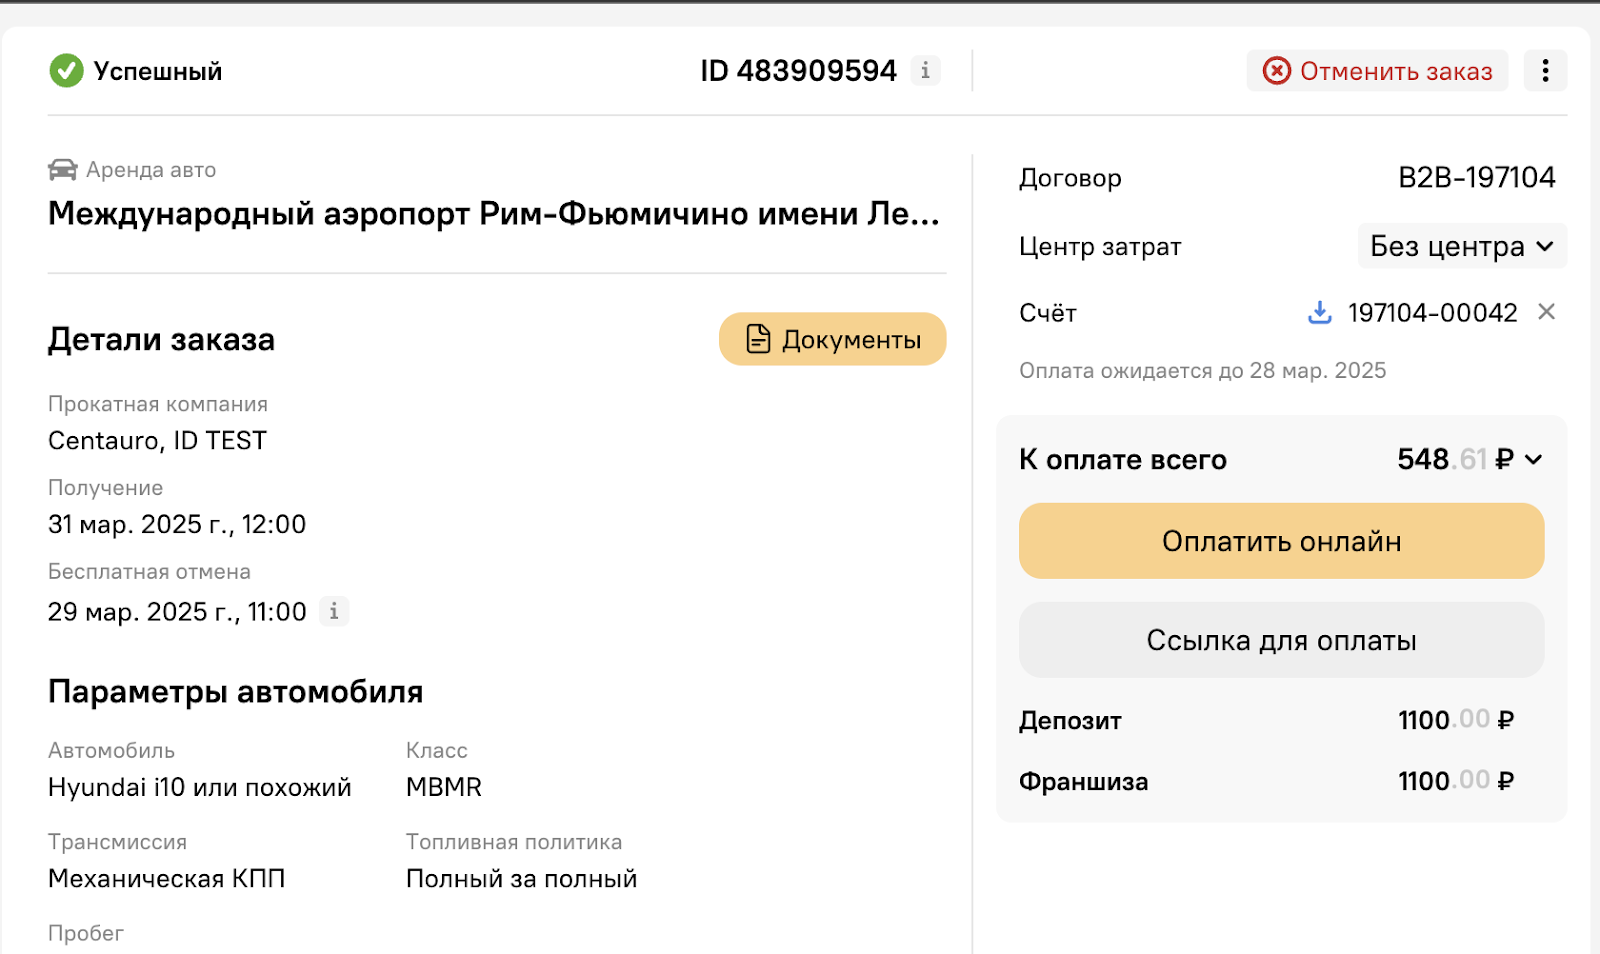Click the contract number B2B-197104
Screen dimensions: 1600x954
click(1476, 178)
